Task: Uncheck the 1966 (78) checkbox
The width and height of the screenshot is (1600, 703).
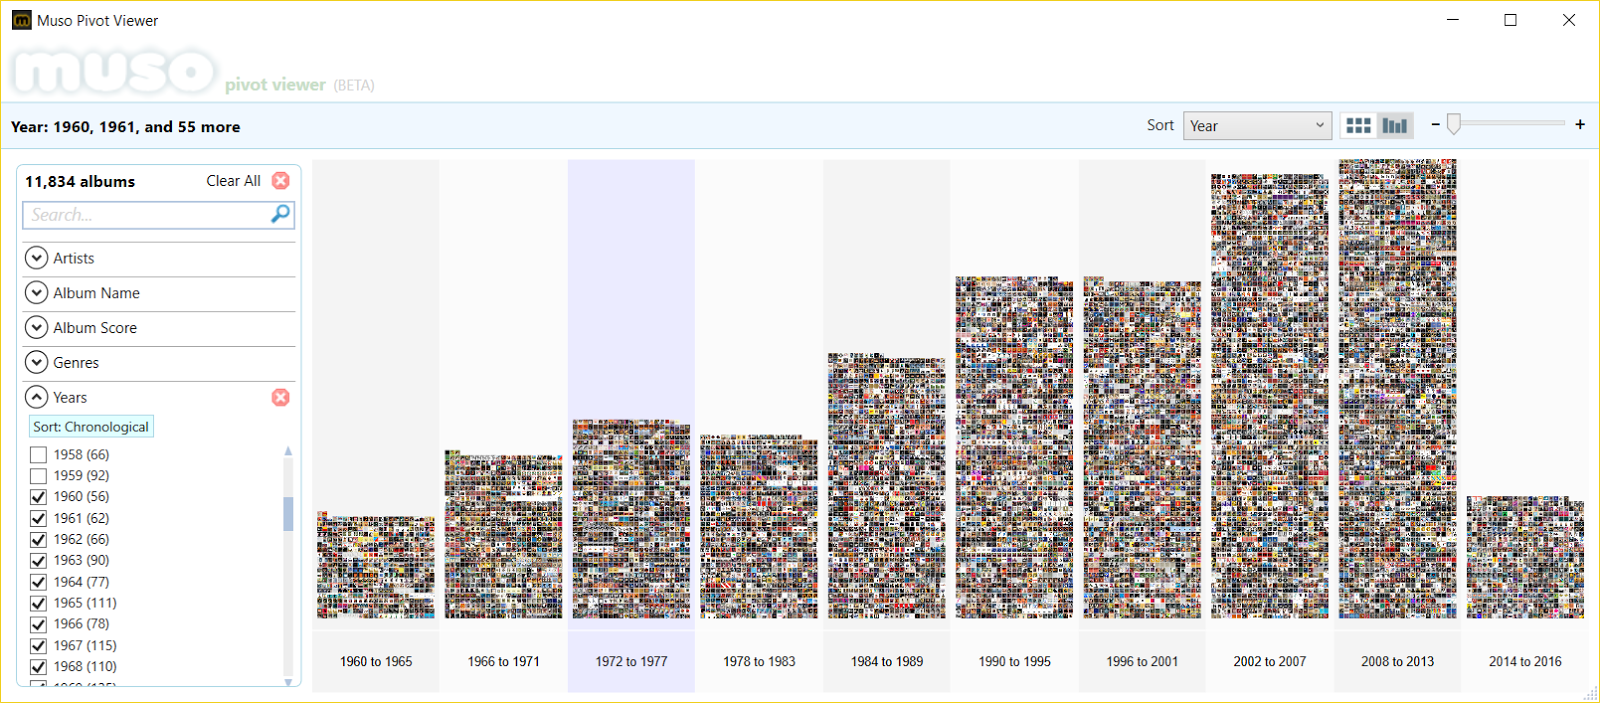Action: [38, 624]
